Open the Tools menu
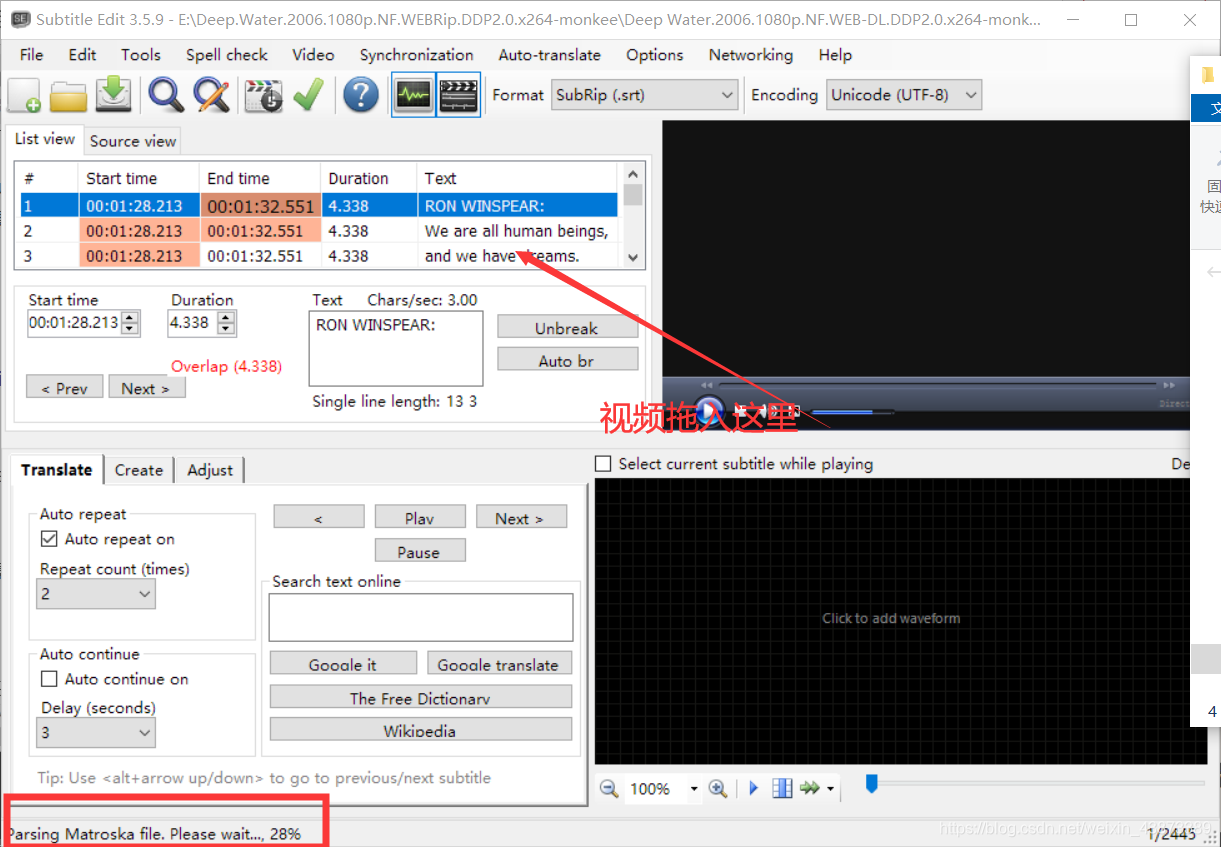The width and height of the screenshot is (1221, 847). [141, 55]
